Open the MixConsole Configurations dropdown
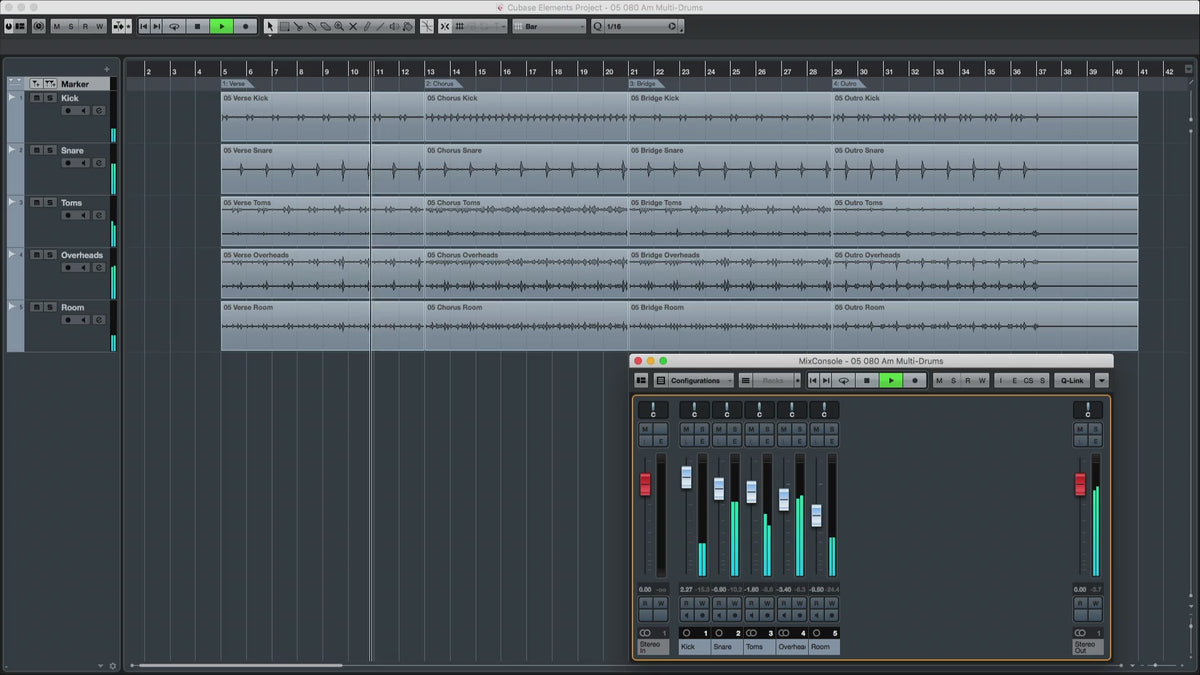 (x=700, y=380)
